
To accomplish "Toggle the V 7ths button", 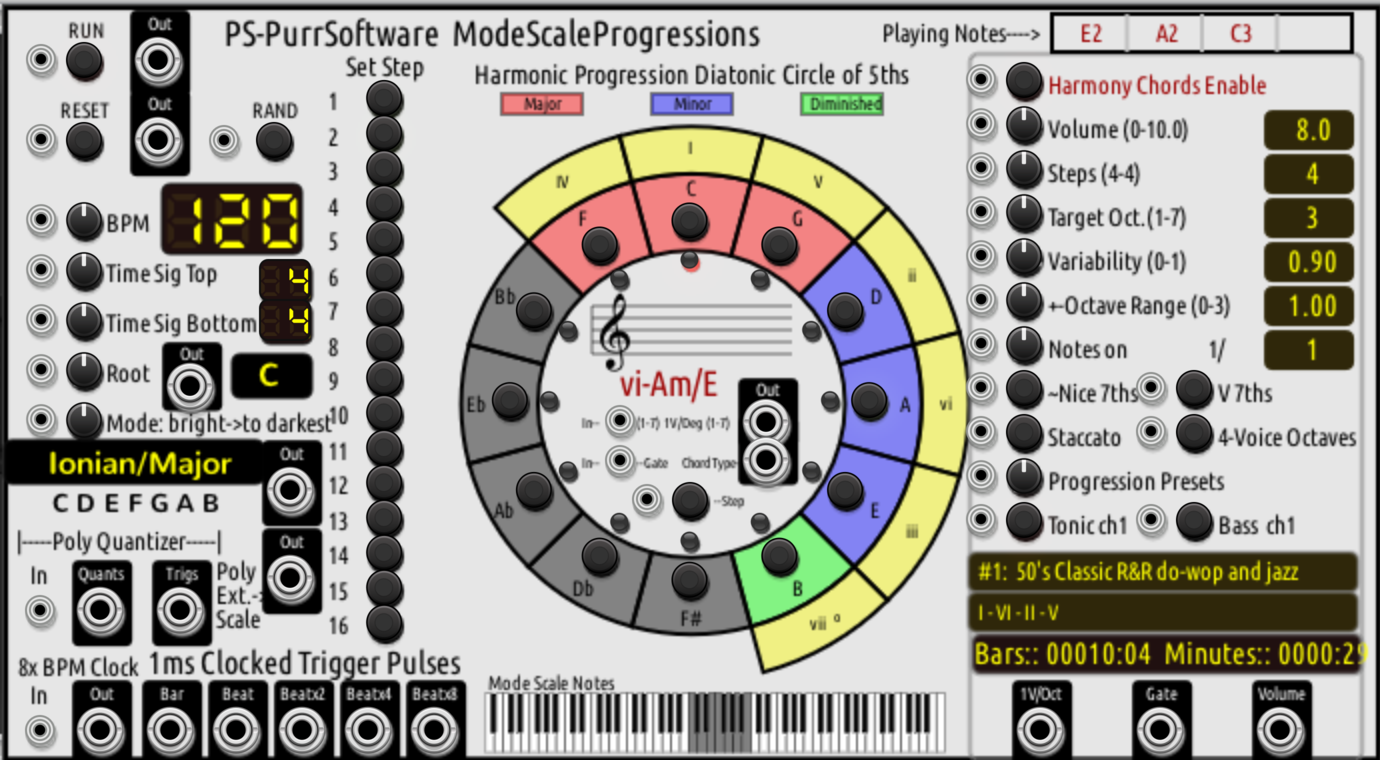I will [1194, 389].
